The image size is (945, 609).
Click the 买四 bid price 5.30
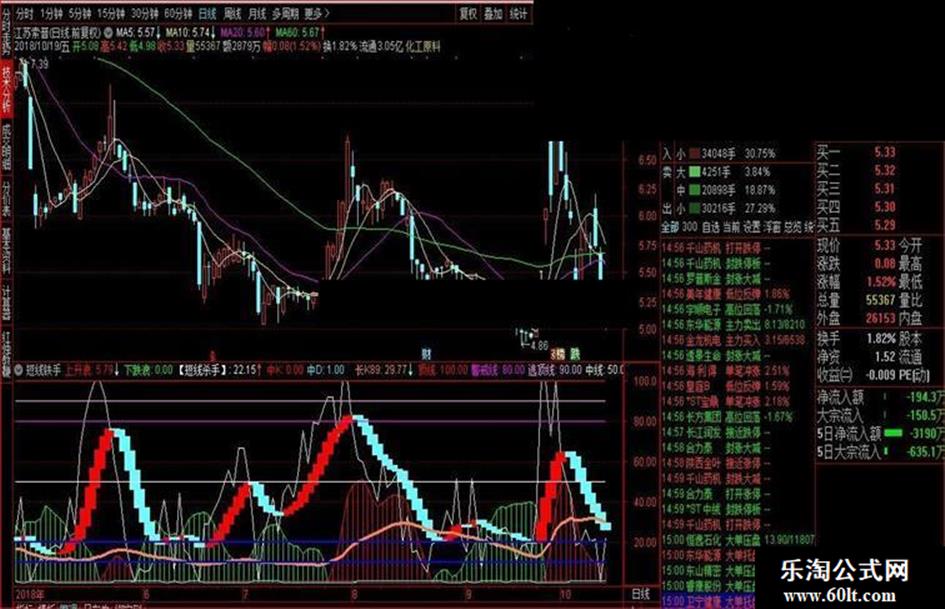tap(885, 207)
